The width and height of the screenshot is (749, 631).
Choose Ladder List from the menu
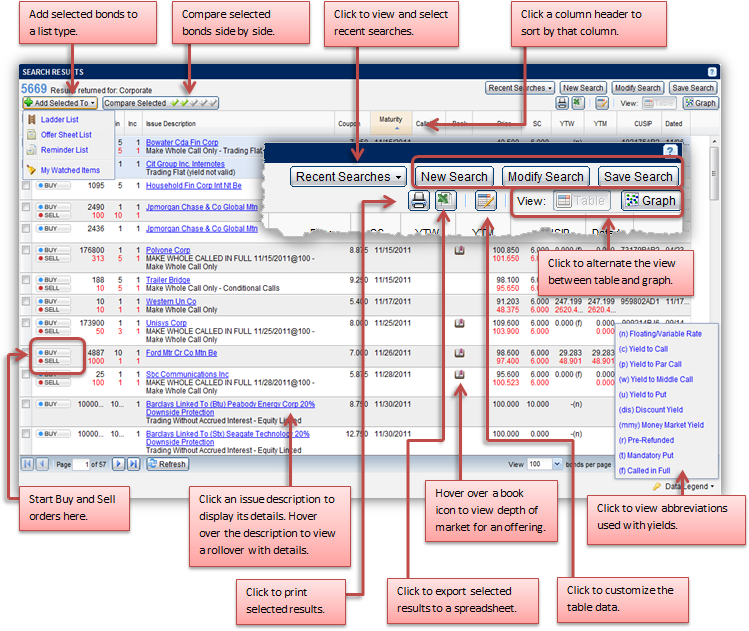(59, 120)
